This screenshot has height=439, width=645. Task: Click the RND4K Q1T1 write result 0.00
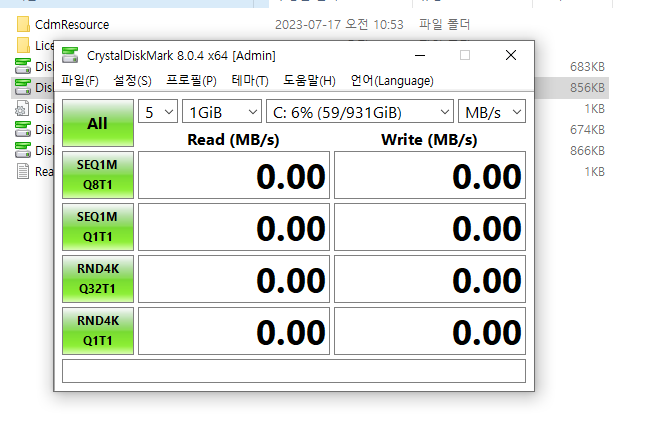pos(430,331)
